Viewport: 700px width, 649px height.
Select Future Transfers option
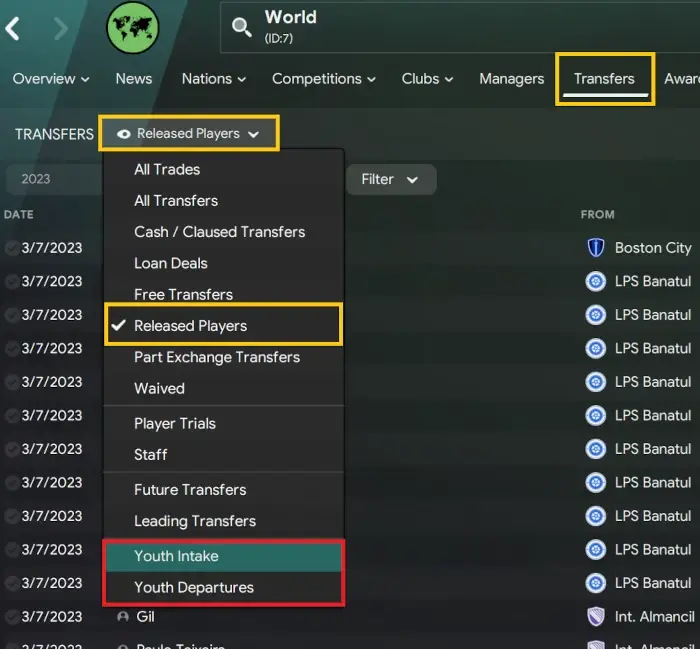pyautogui.click(x=224, y=490)
